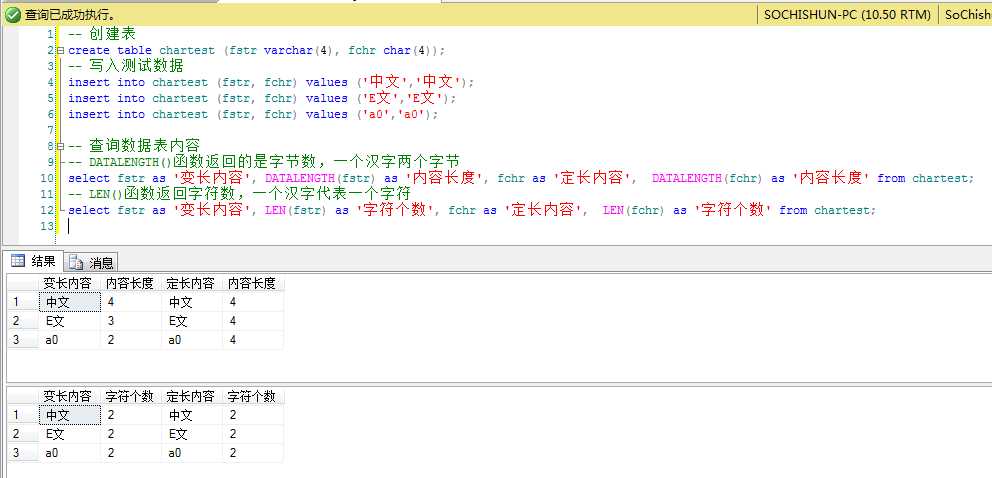Select the first 内容长度 column header after 变长内容
This screenshot has width=992, height=478.
[130, 283]
